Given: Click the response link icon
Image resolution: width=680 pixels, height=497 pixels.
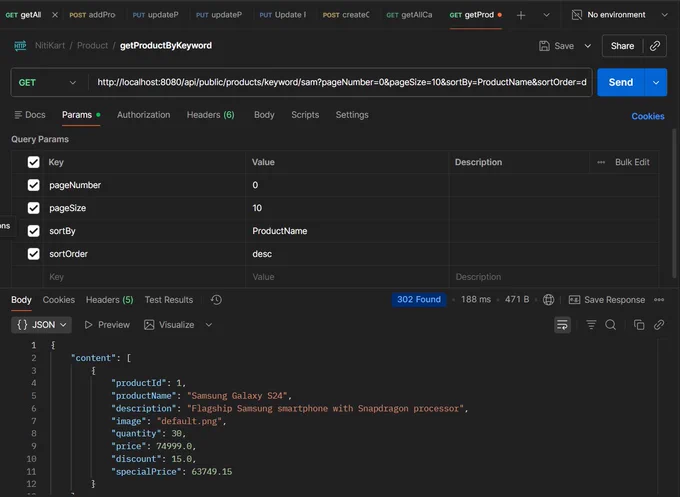Looking at the screenshot, I should (x=659, y=325).
